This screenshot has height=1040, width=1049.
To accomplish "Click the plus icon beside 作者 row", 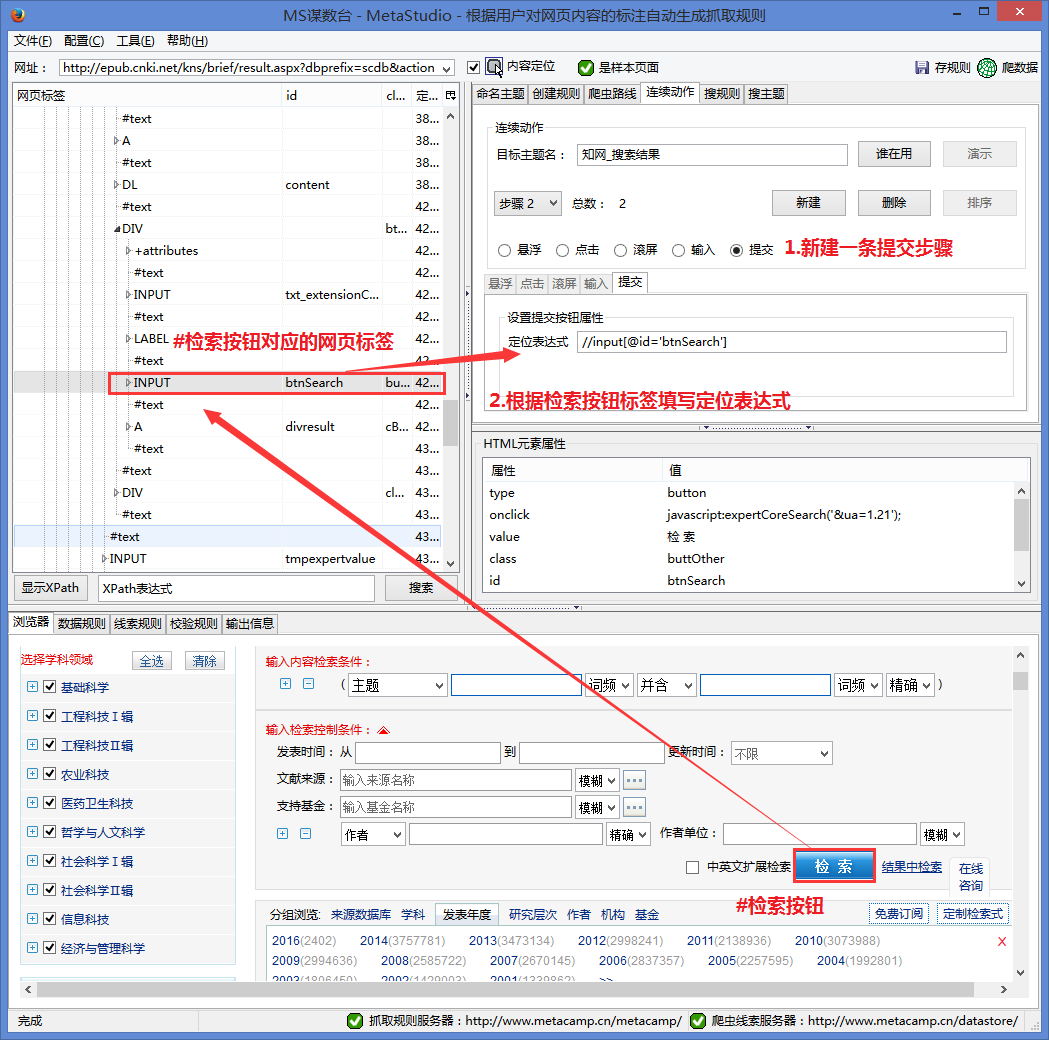I will pos(282,833).
